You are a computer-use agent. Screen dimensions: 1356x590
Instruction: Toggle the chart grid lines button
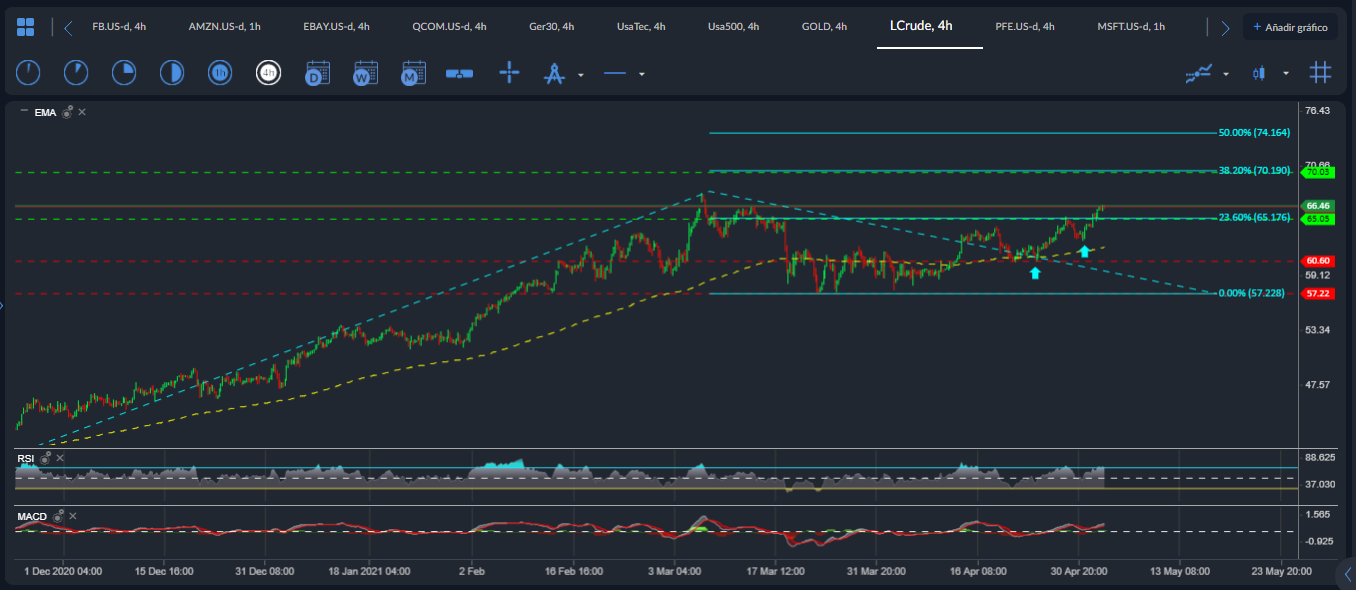click(1321, 72)
